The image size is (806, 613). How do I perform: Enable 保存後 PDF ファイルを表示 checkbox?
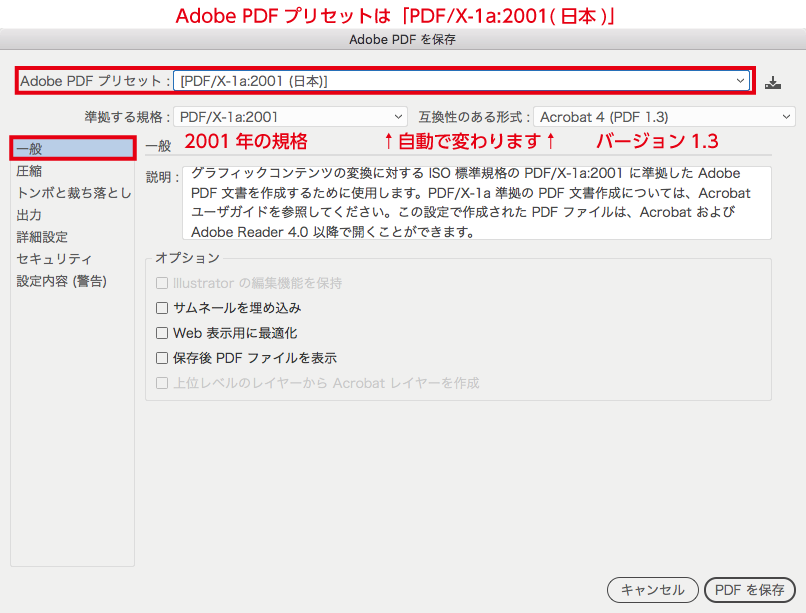[x=162, y=358]
